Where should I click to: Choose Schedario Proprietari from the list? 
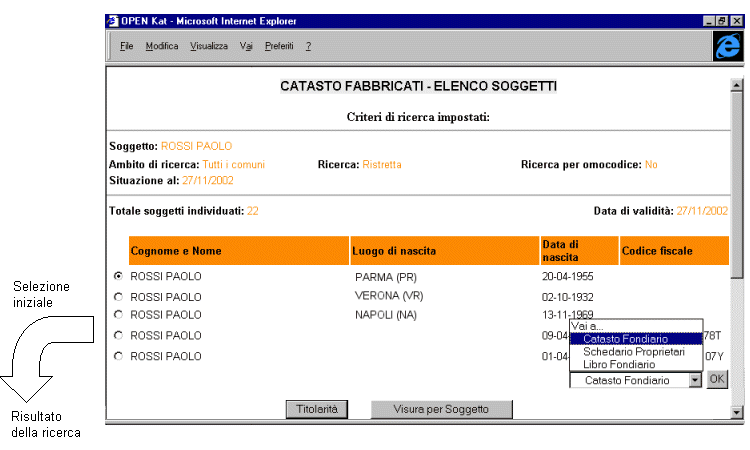(x=633, y=352)
